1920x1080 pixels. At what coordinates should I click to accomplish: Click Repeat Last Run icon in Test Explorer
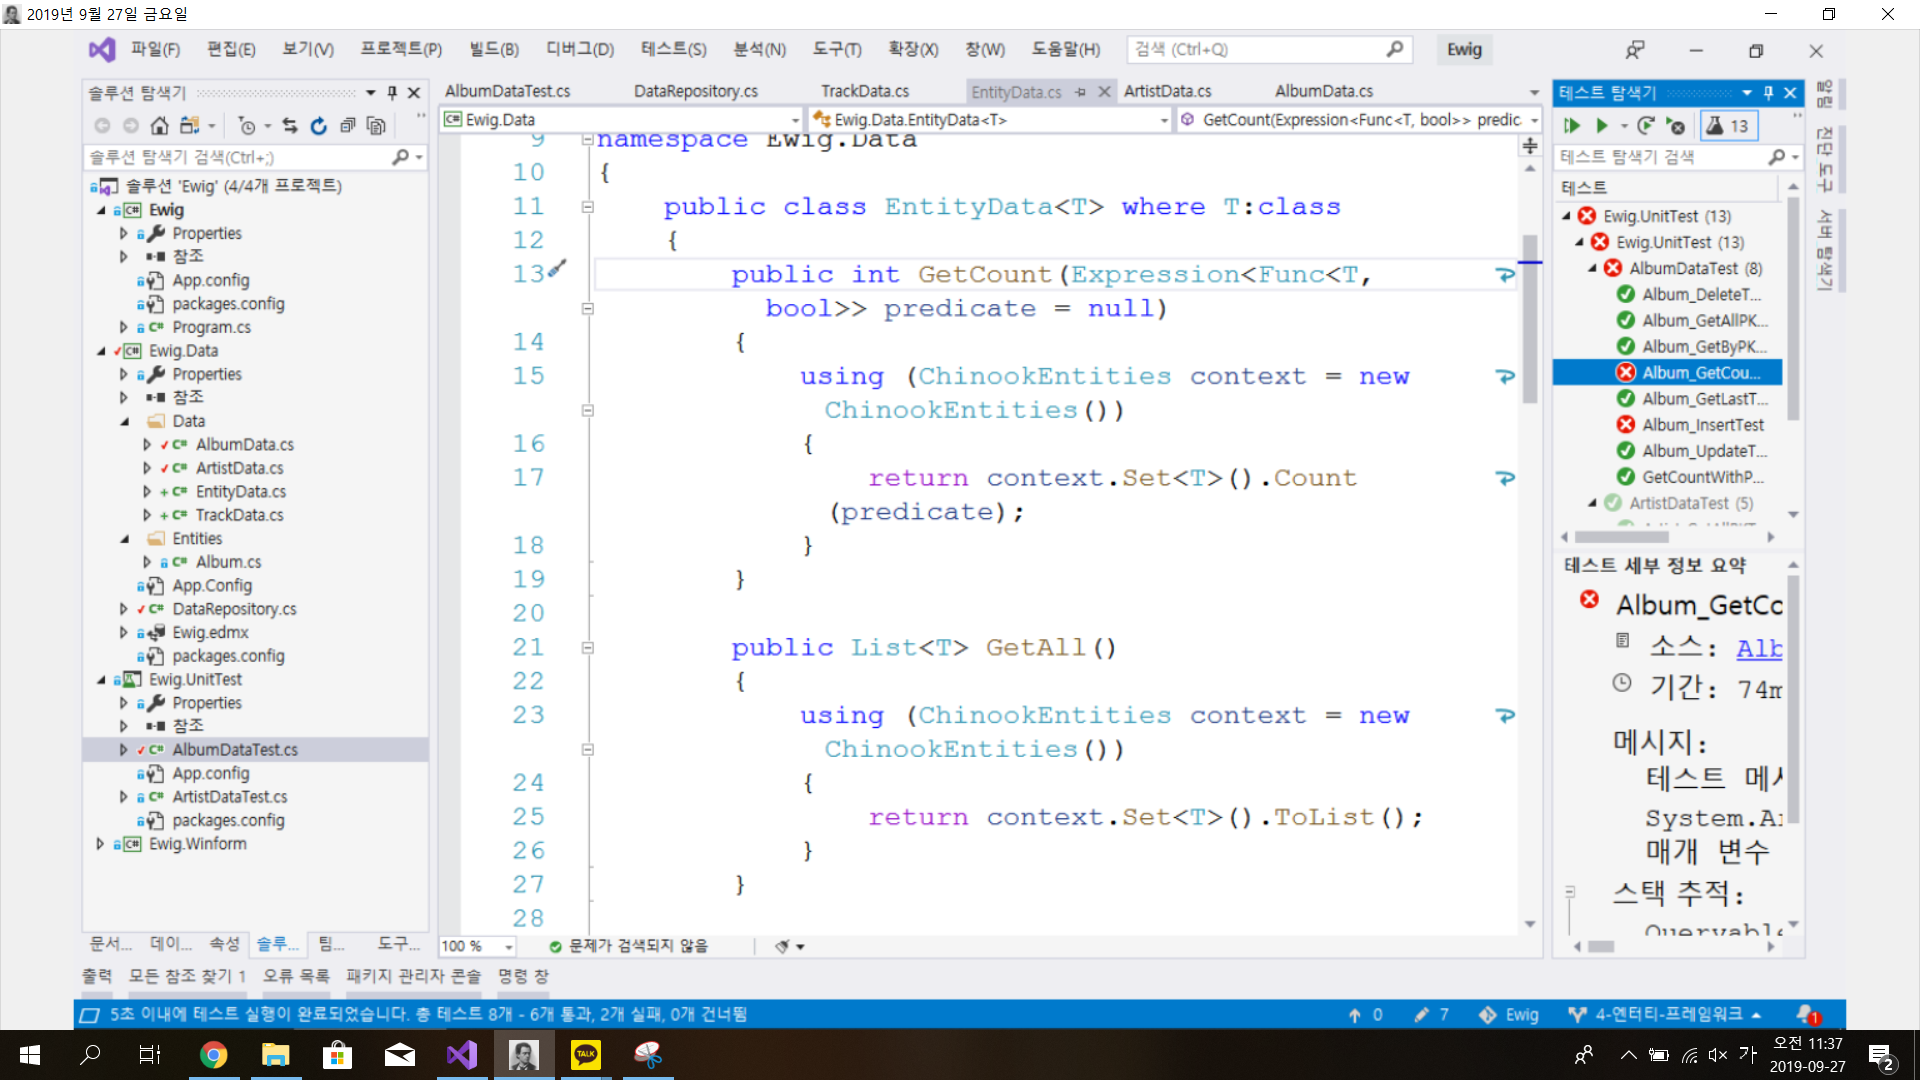[1645, 126]
